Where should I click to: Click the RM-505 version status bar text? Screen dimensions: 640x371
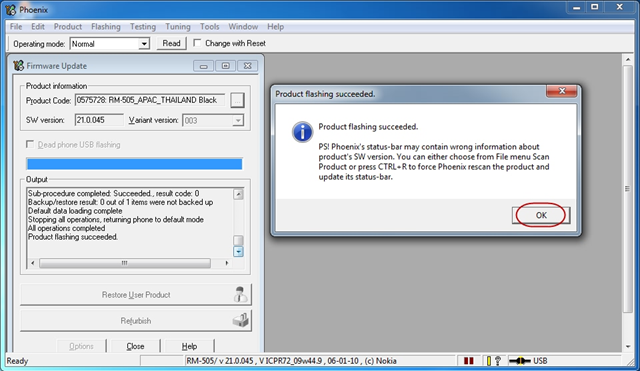291,361
